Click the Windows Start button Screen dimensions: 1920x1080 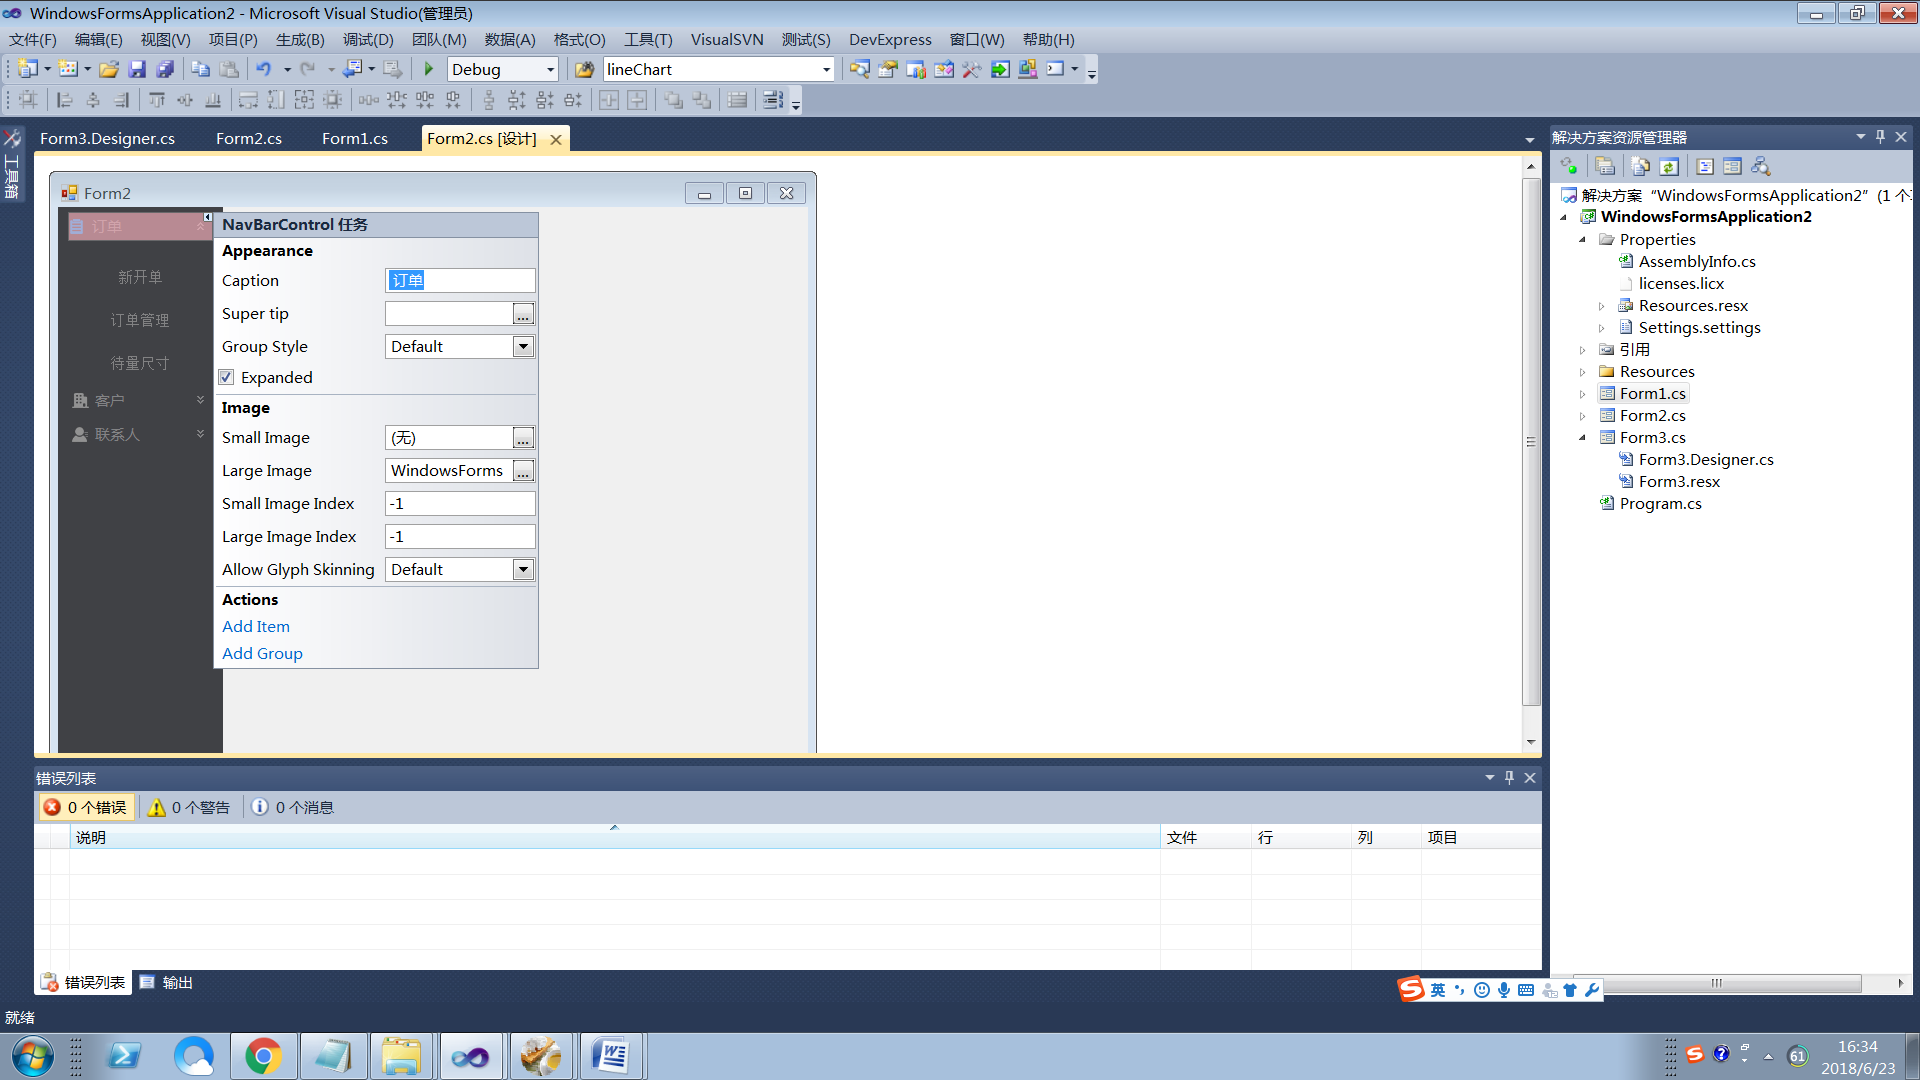tap(32, 1056)
